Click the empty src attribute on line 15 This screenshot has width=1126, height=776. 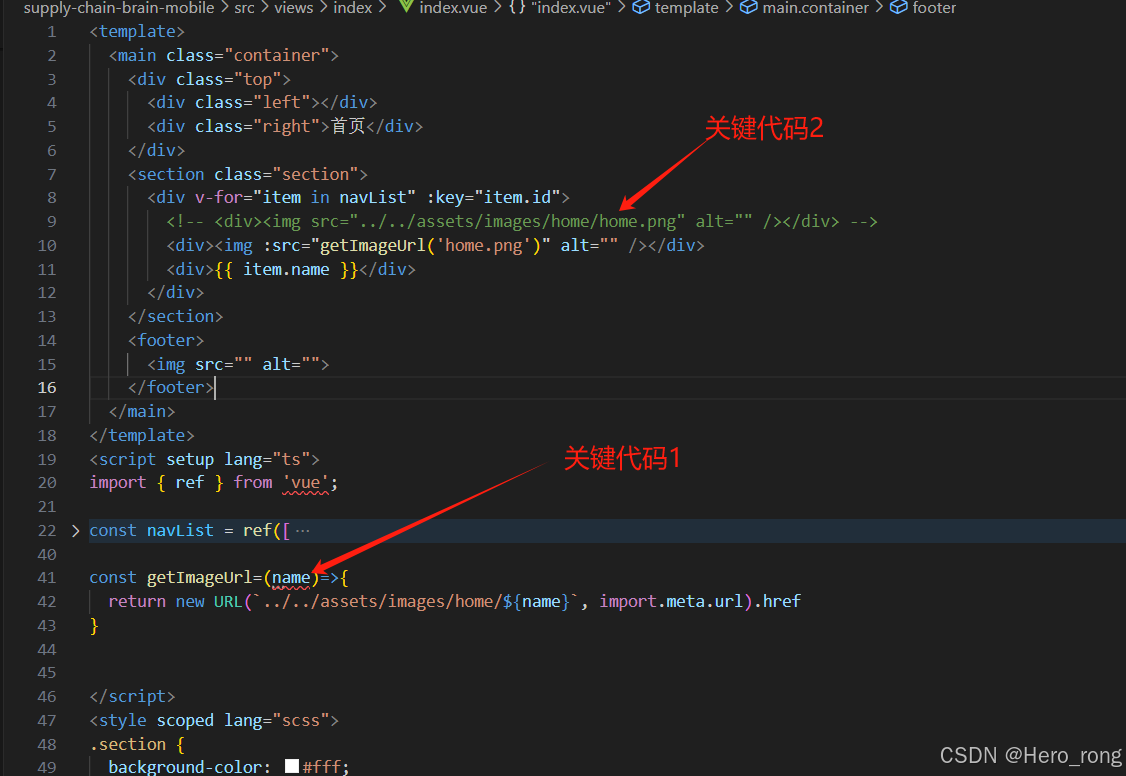click(223, 365)
